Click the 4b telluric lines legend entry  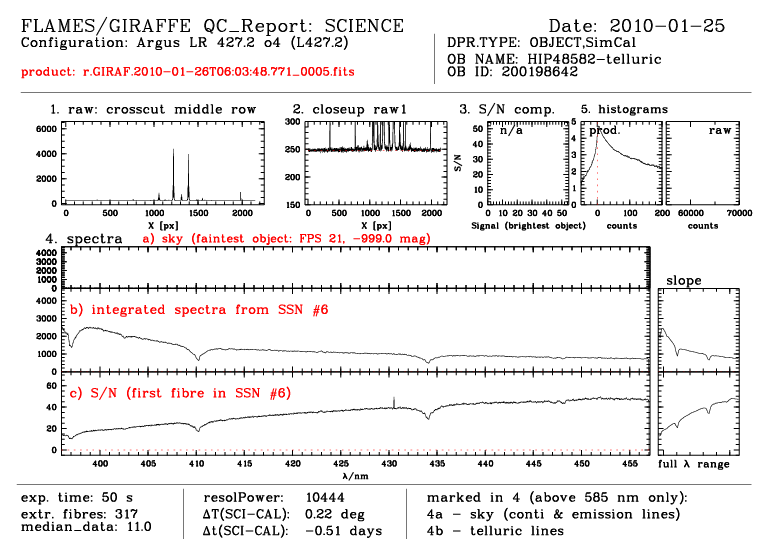pos(495,531)
